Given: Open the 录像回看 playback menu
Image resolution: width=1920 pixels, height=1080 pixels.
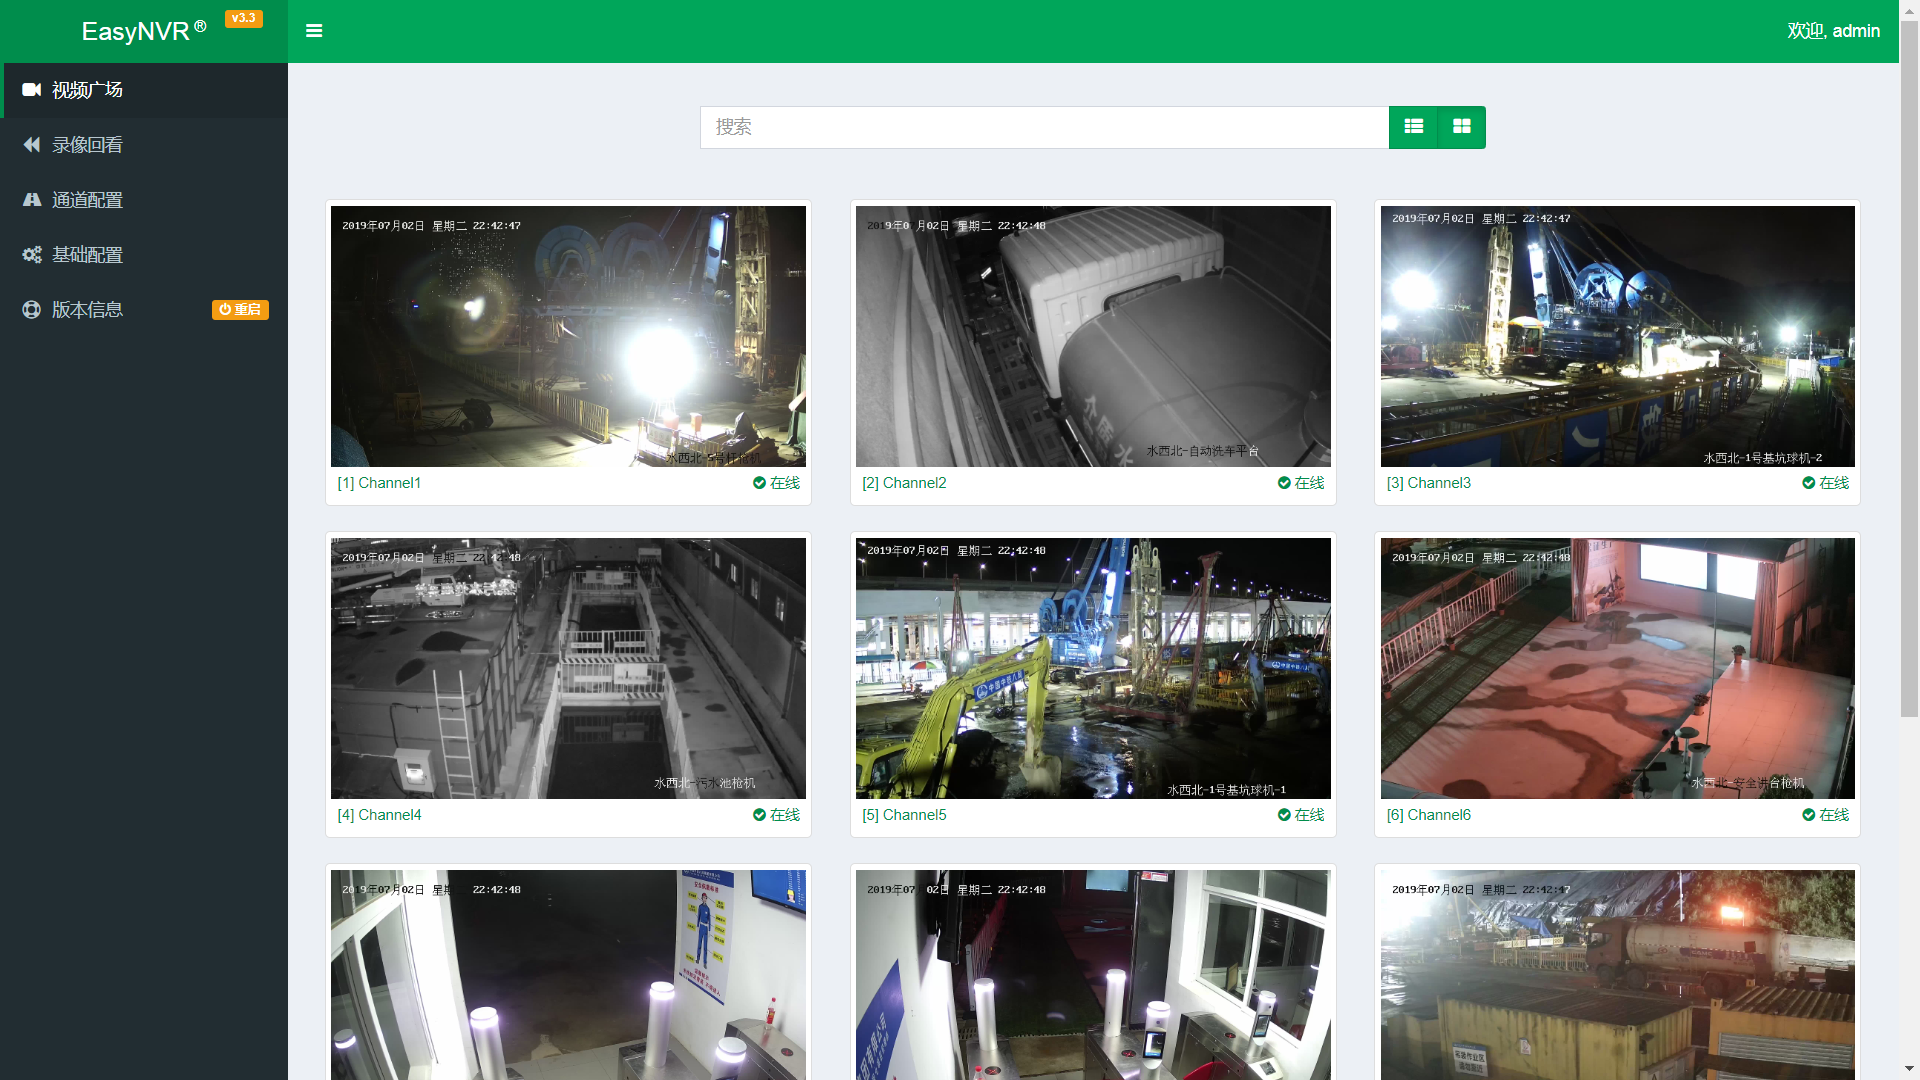Looking at the screenshot, I should pos(87,145).
